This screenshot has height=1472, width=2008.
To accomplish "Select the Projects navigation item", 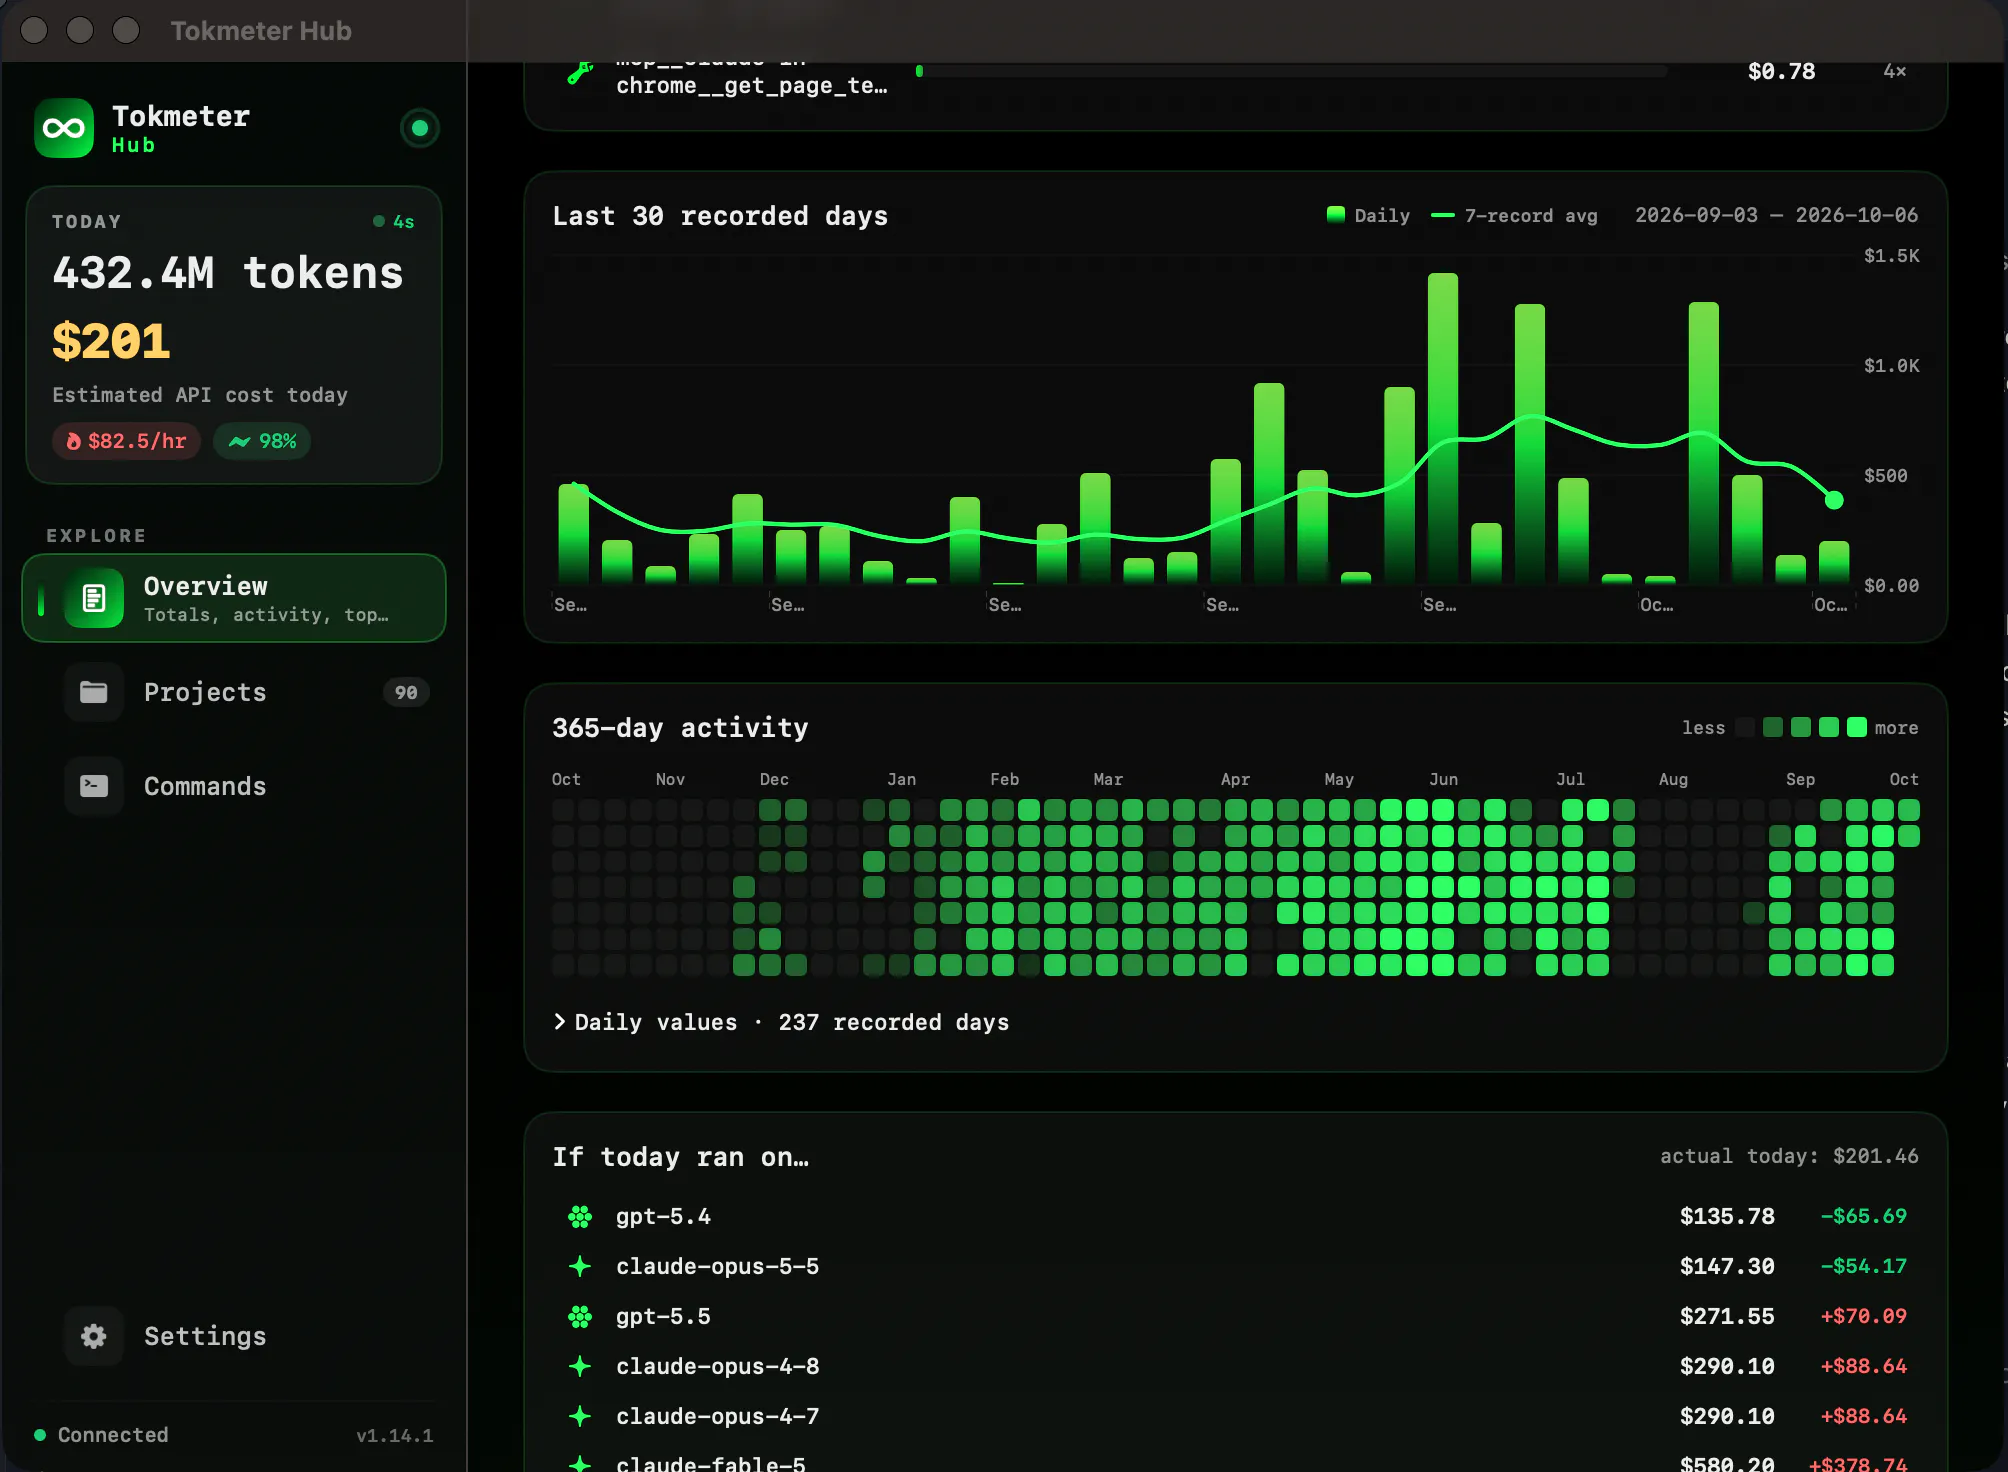I will pos(234,692).
